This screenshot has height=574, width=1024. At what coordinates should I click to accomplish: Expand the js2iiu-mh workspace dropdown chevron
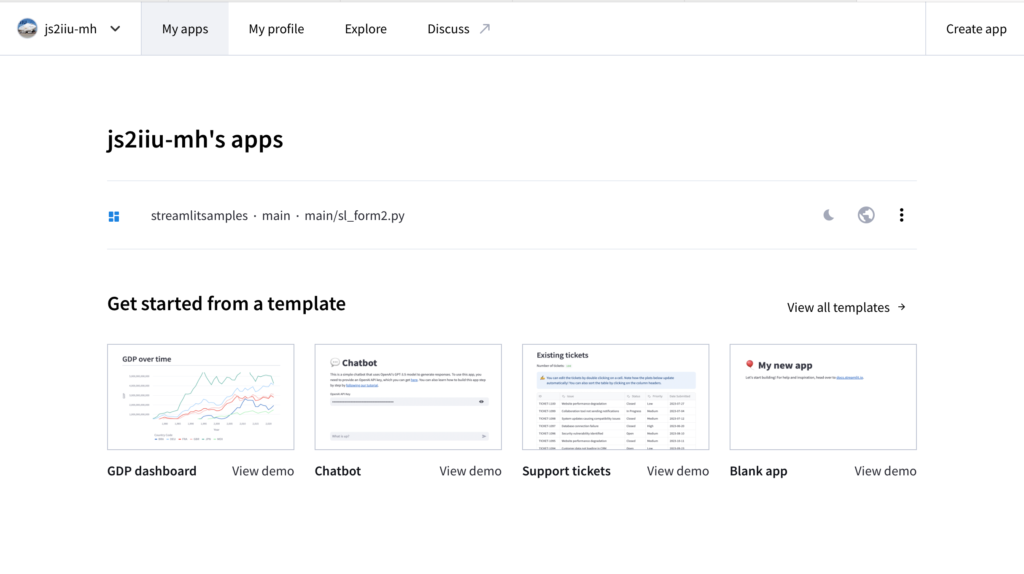click(x=115, y=29)
